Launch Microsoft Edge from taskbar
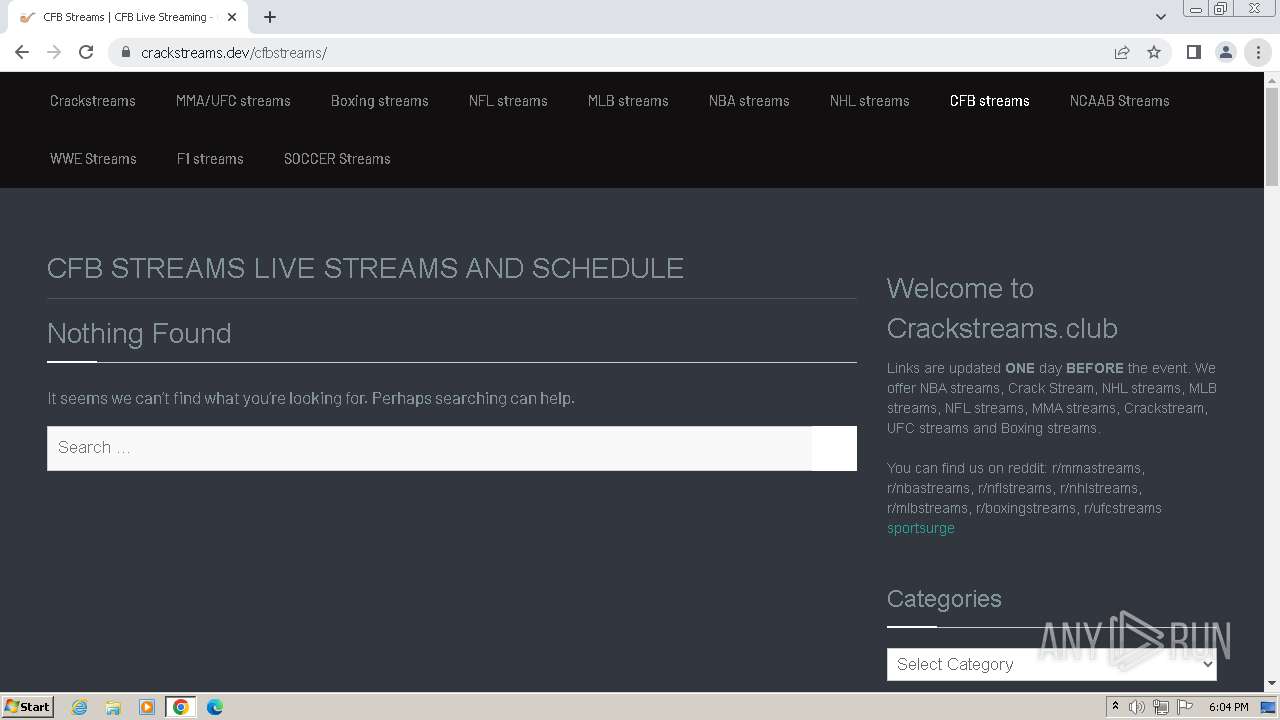 215,707
